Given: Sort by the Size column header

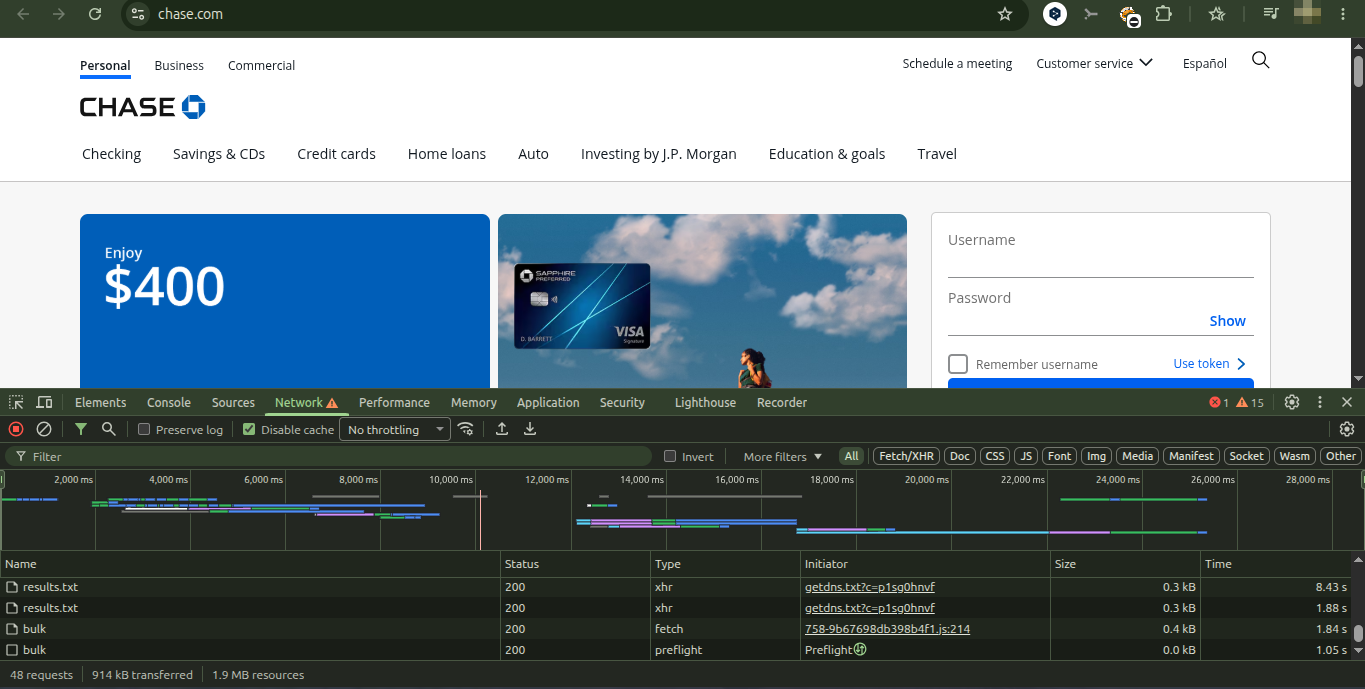Looking at the screenshot, I should (1125, 564).
